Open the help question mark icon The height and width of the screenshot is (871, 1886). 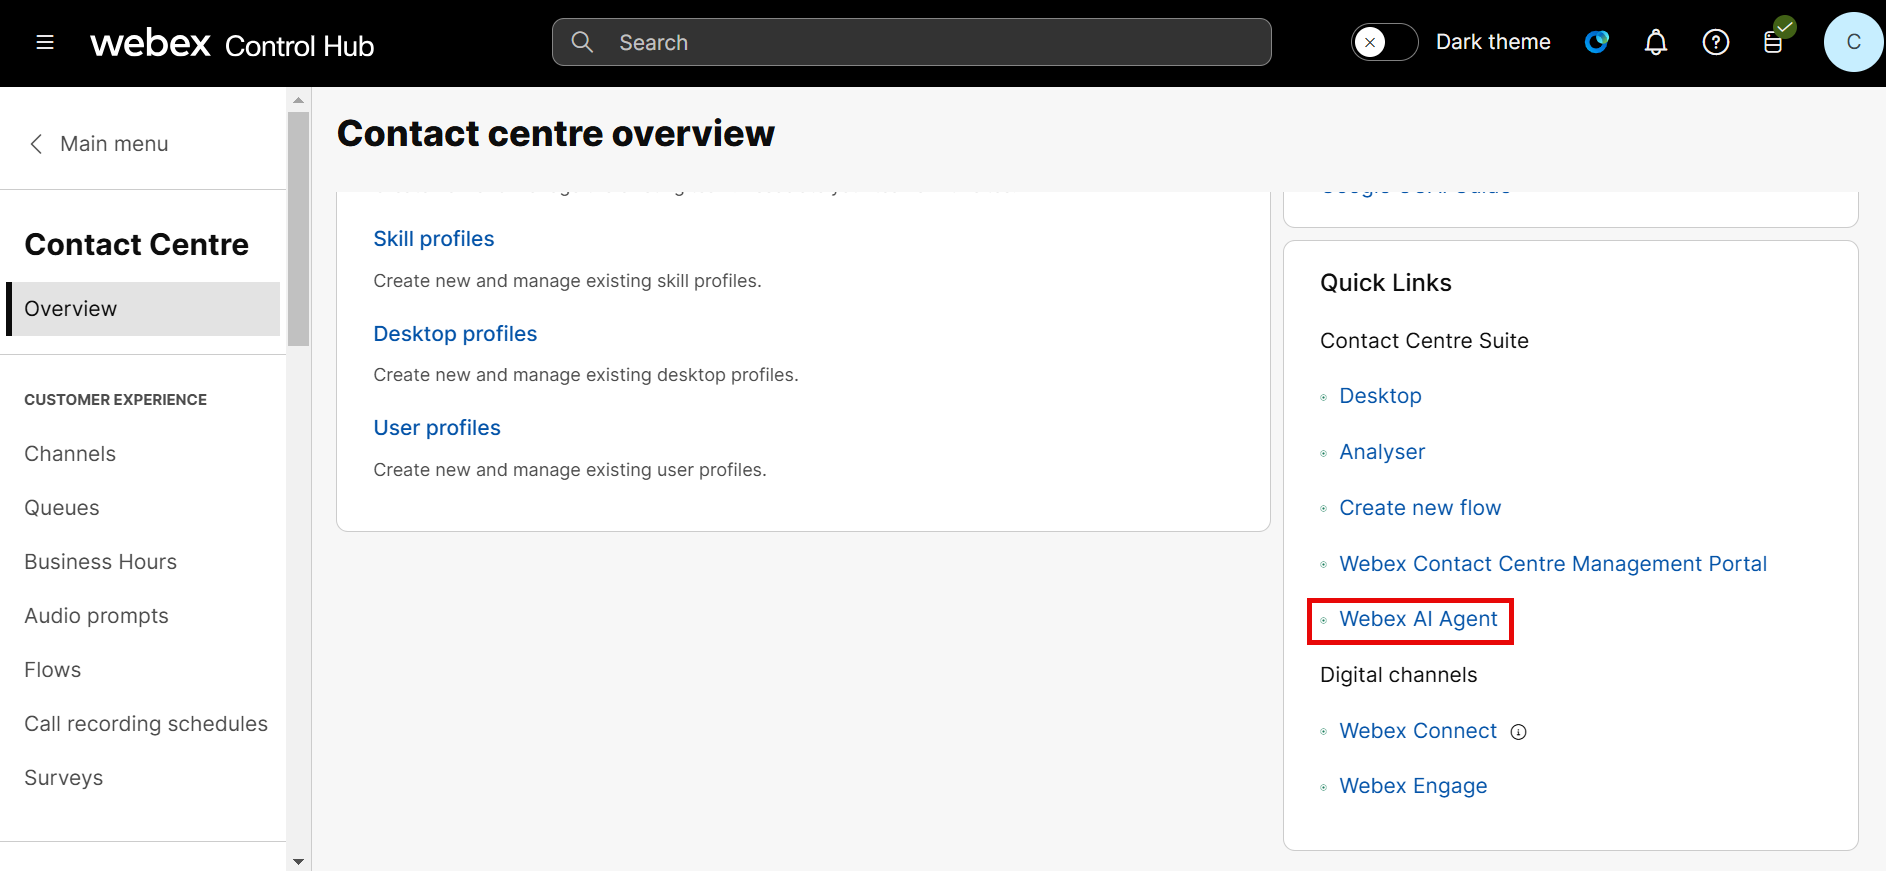point(1716,42)
